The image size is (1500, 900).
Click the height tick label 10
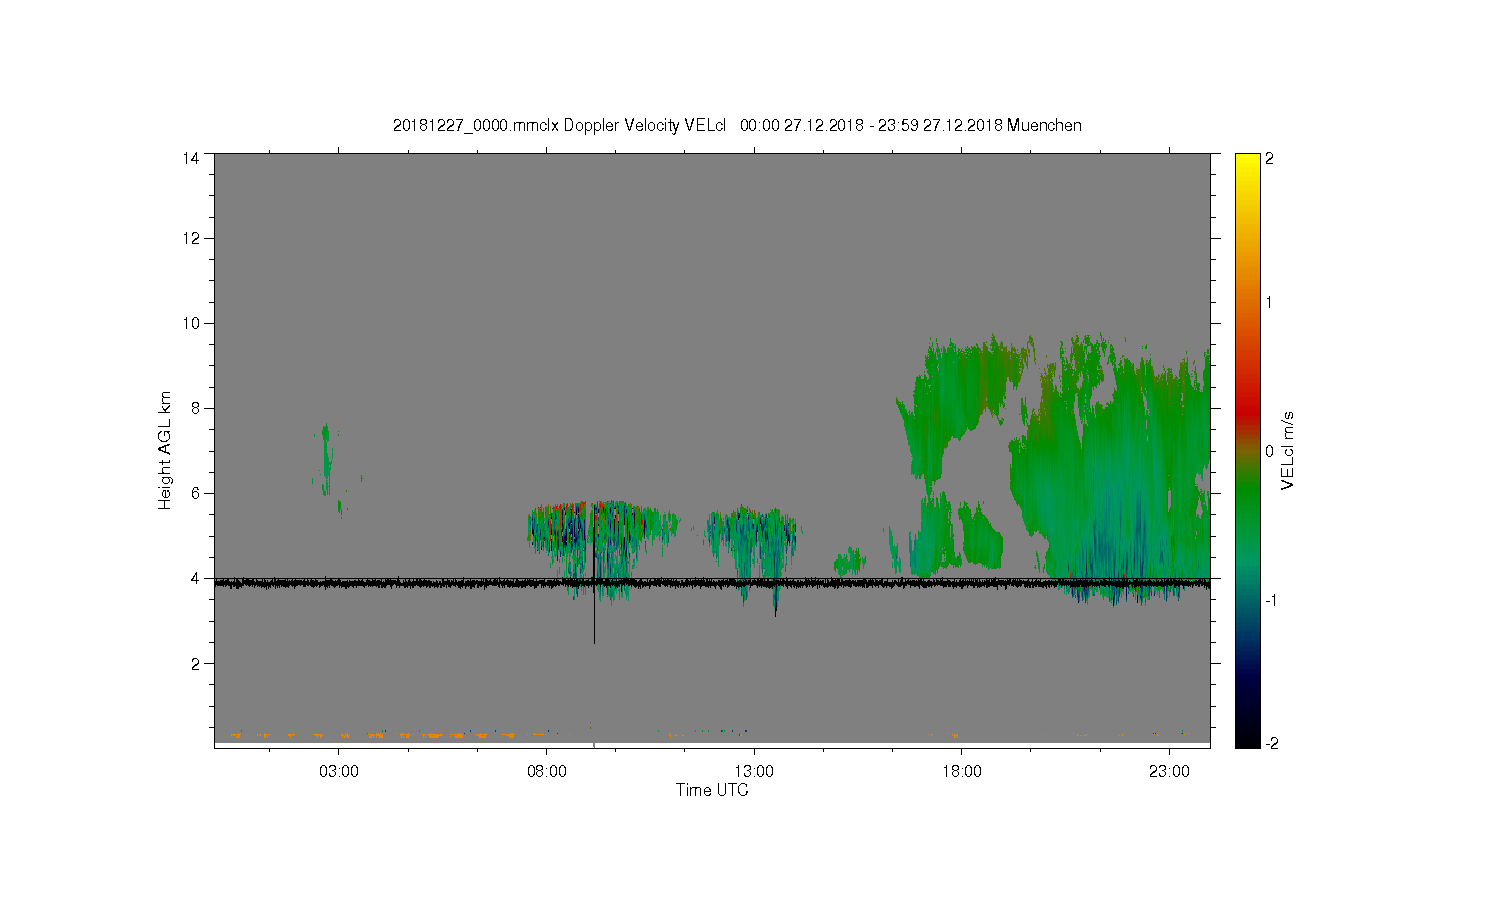click(x=191, y=323)
